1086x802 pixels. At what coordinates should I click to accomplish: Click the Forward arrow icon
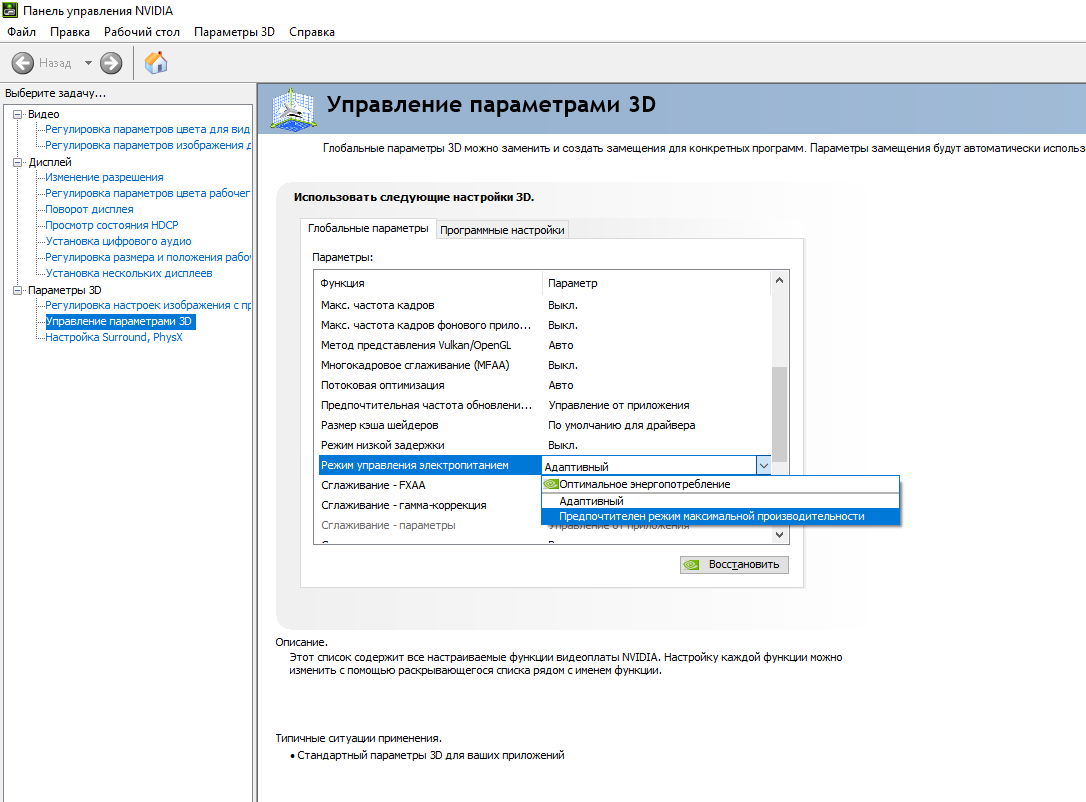coord(111,63)
